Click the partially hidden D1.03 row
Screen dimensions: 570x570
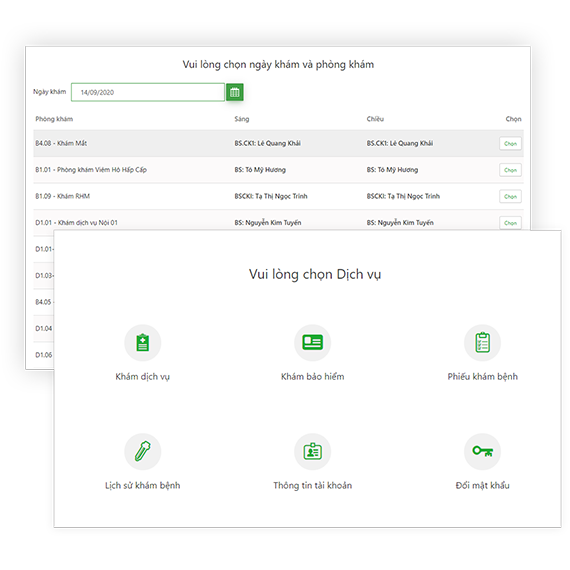coord(44,276)
